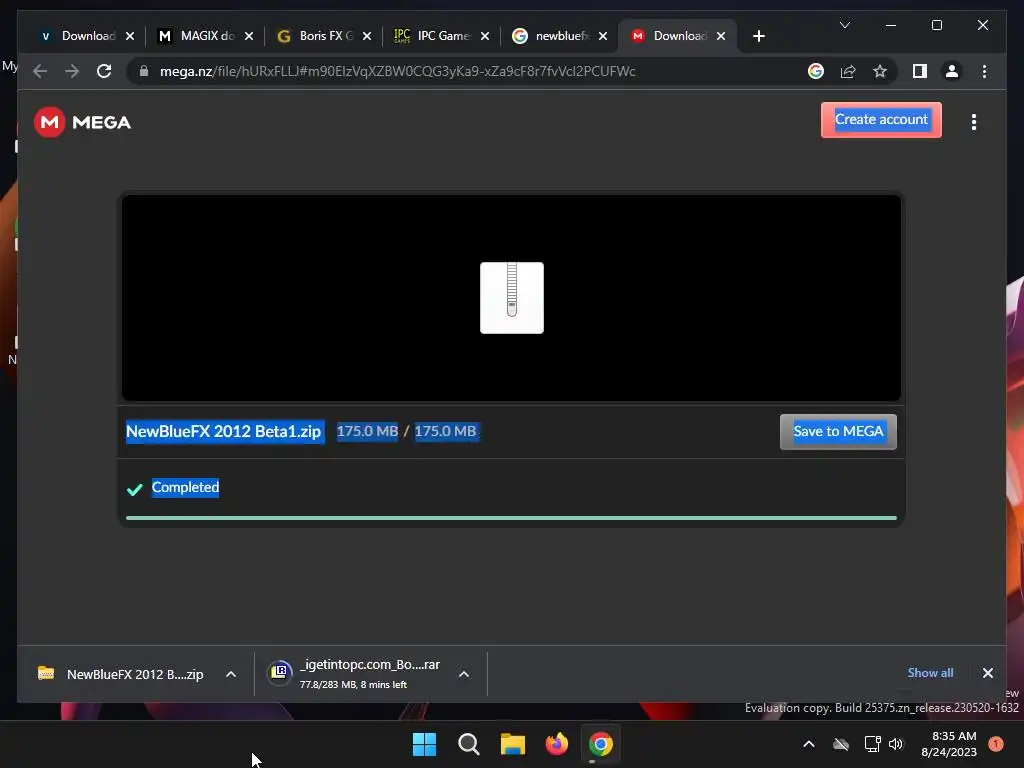
Task: Expand options for NewBlueFX zip download
Action: pos(231,674)
